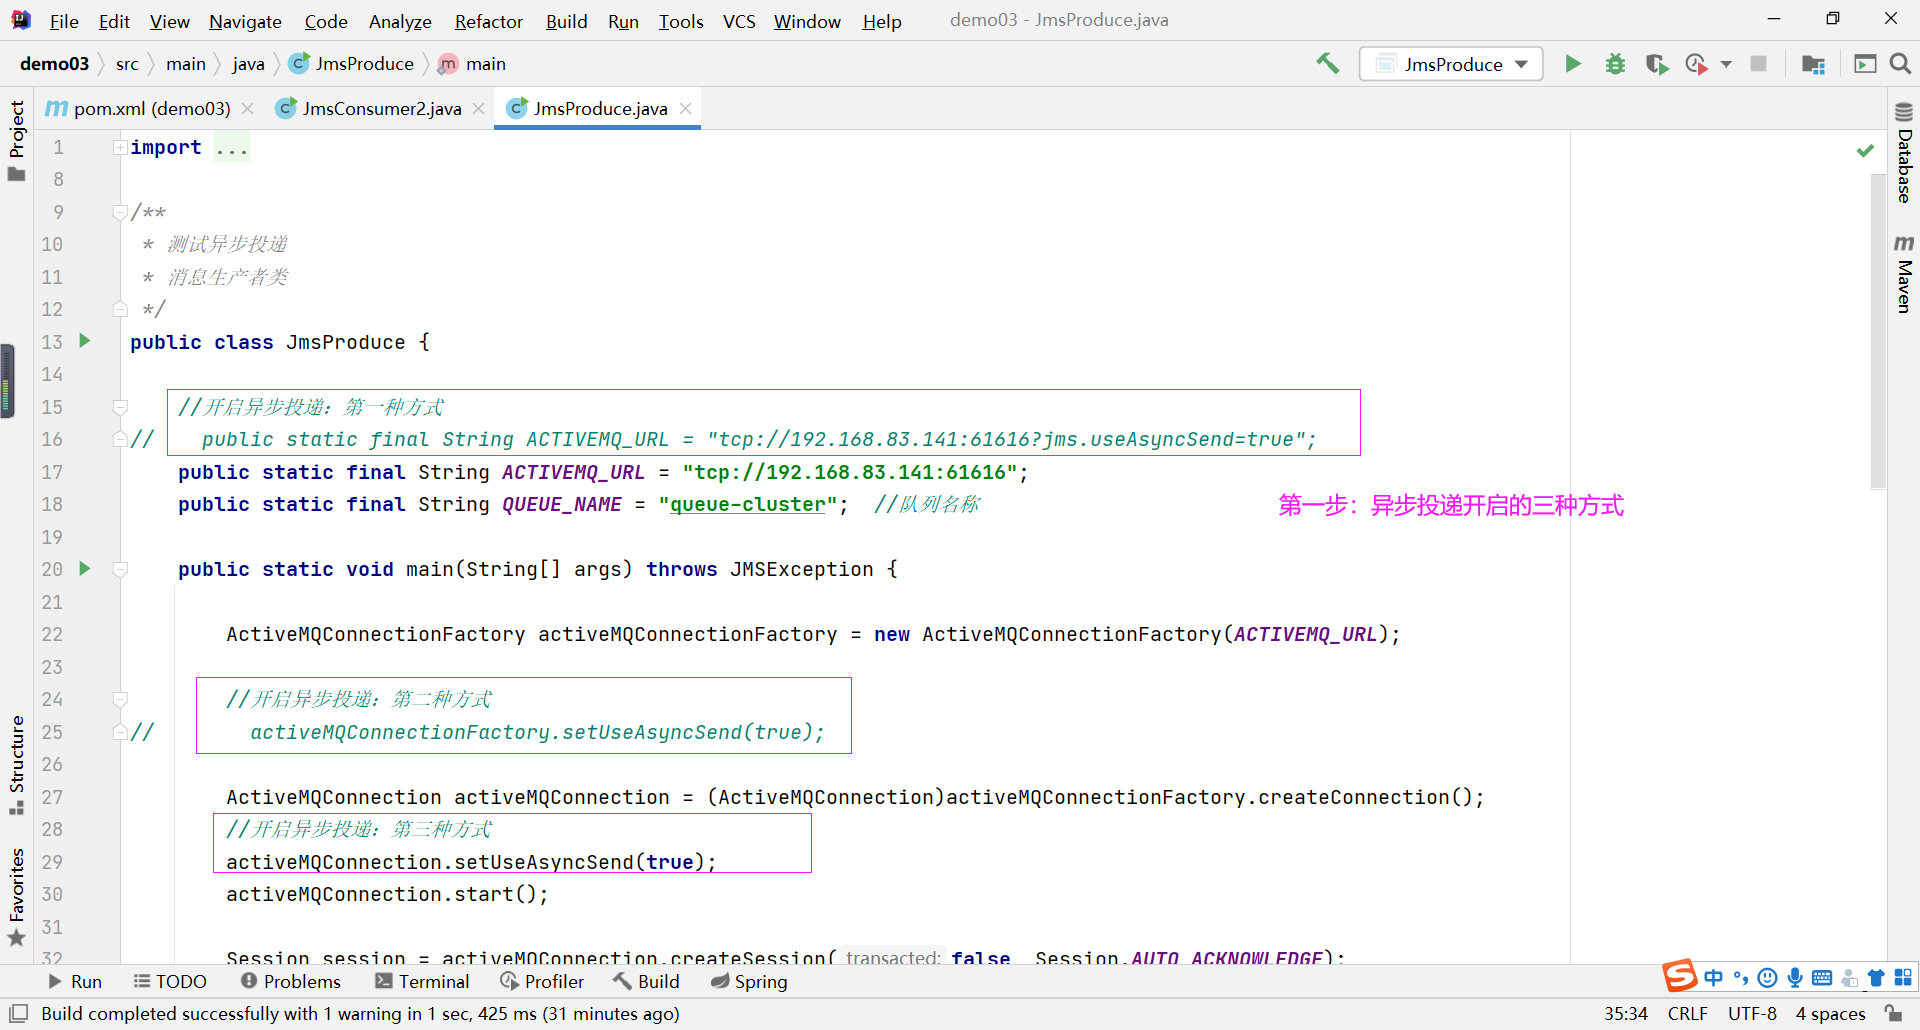This screenshot has width=1920, height=1030.
Task: Click Sogou input method S icon
Action: click(x=1680, y=975)
